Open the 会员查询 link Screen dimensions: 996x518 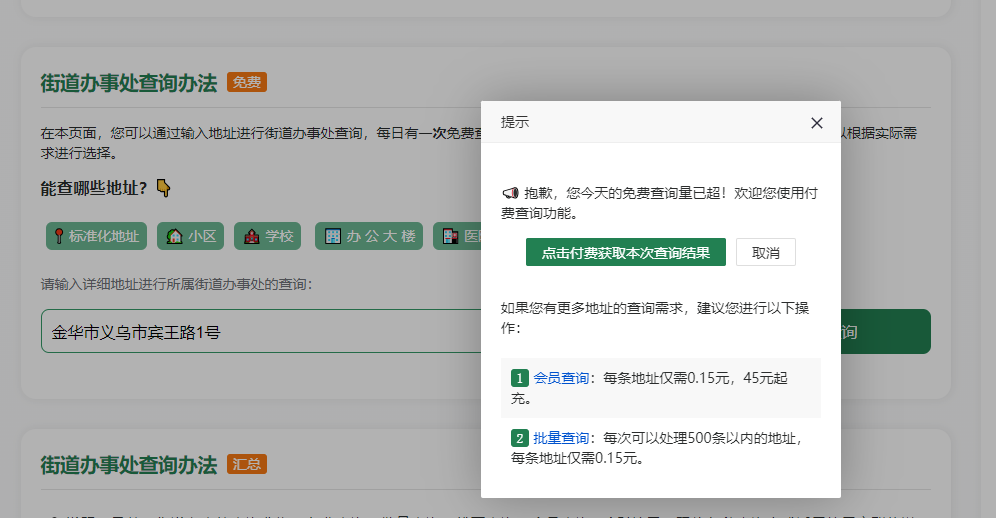[x=561, y=378]
